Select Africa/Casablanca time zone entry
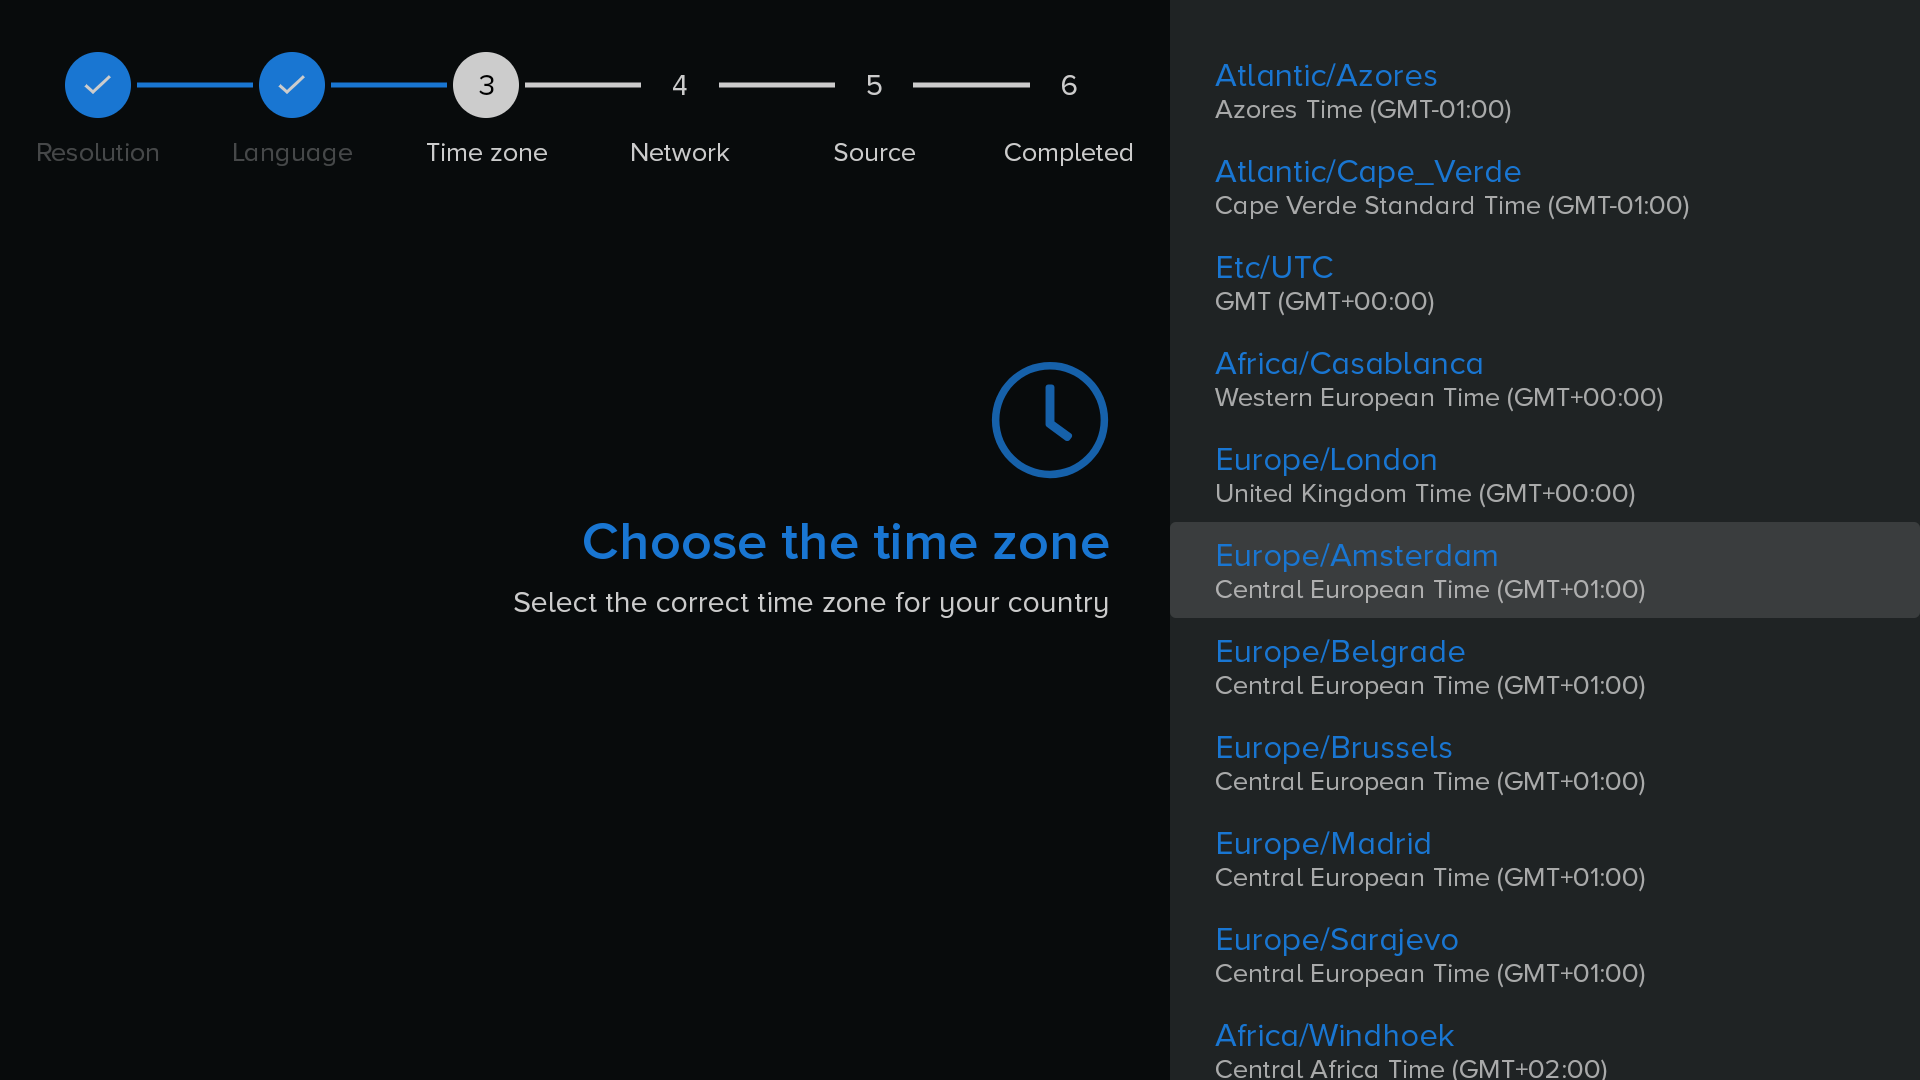 click(x=1545, y=377)
